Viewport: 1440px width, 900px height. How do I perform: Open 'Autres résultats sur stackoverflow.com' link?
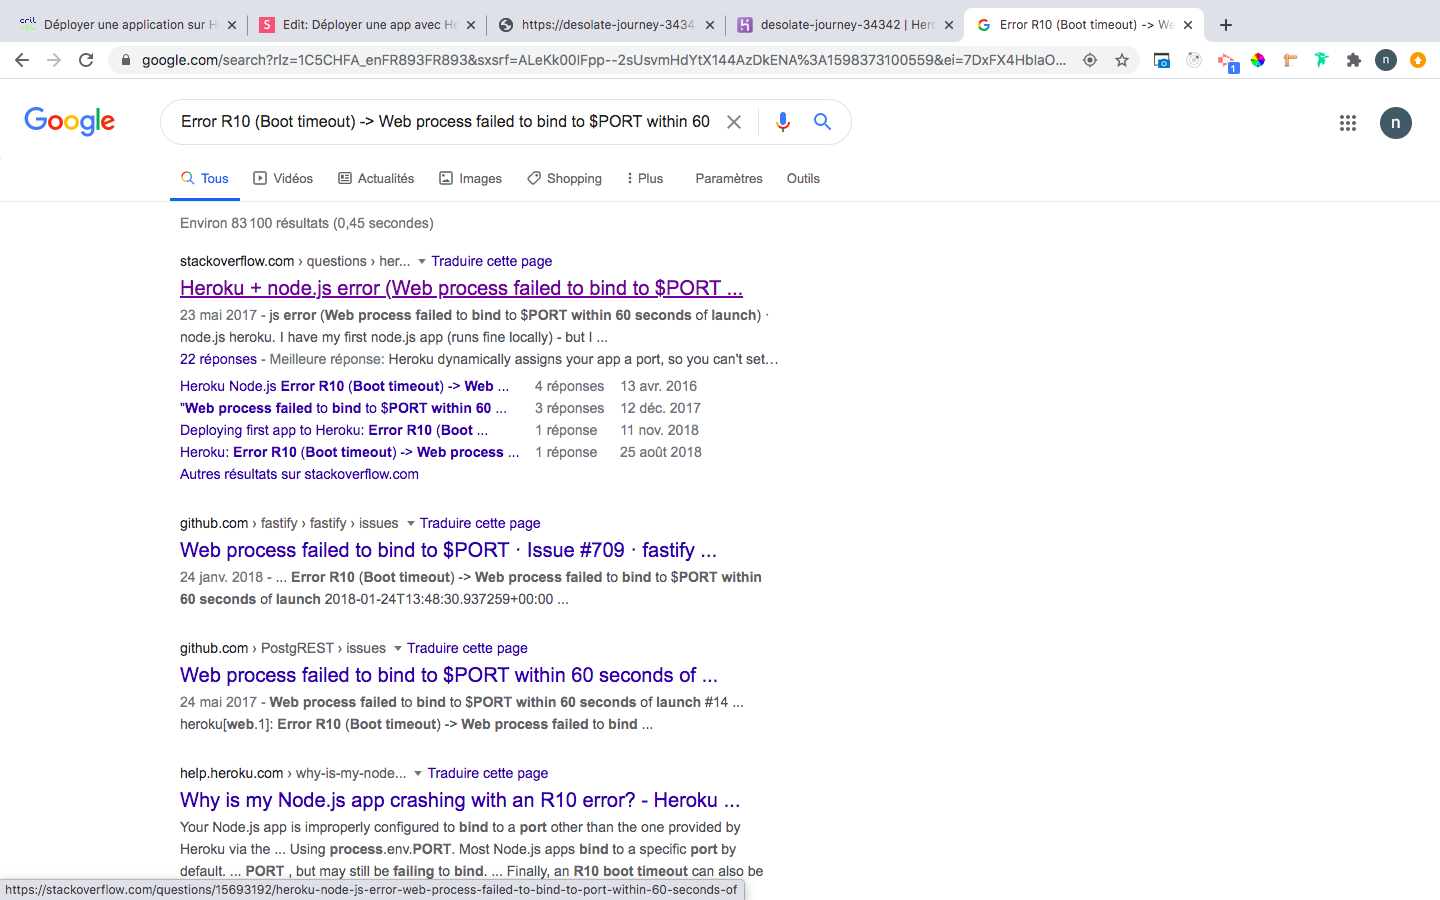click(299, 474)
